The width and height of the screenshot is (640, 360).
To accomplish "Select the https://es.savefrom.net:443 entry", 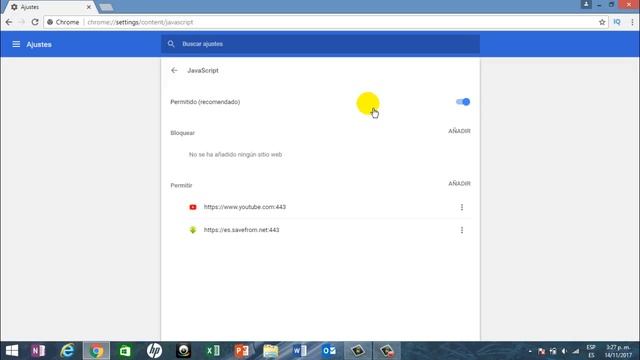I will pos(241,230).
